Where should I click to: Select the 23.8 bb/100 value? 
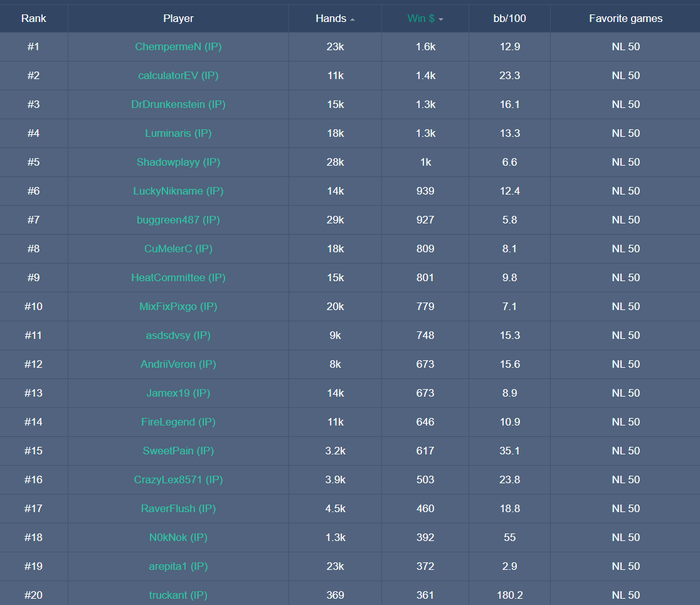(509, 480)
